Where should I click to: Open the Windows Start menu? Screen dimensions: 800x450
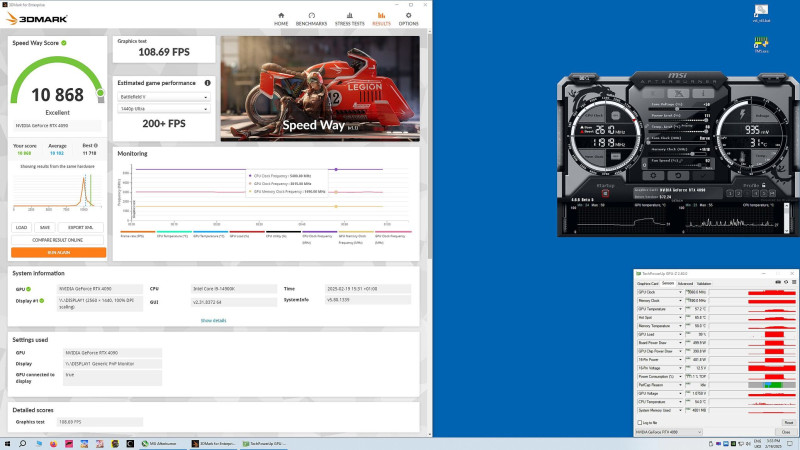(x=7, y=444)
